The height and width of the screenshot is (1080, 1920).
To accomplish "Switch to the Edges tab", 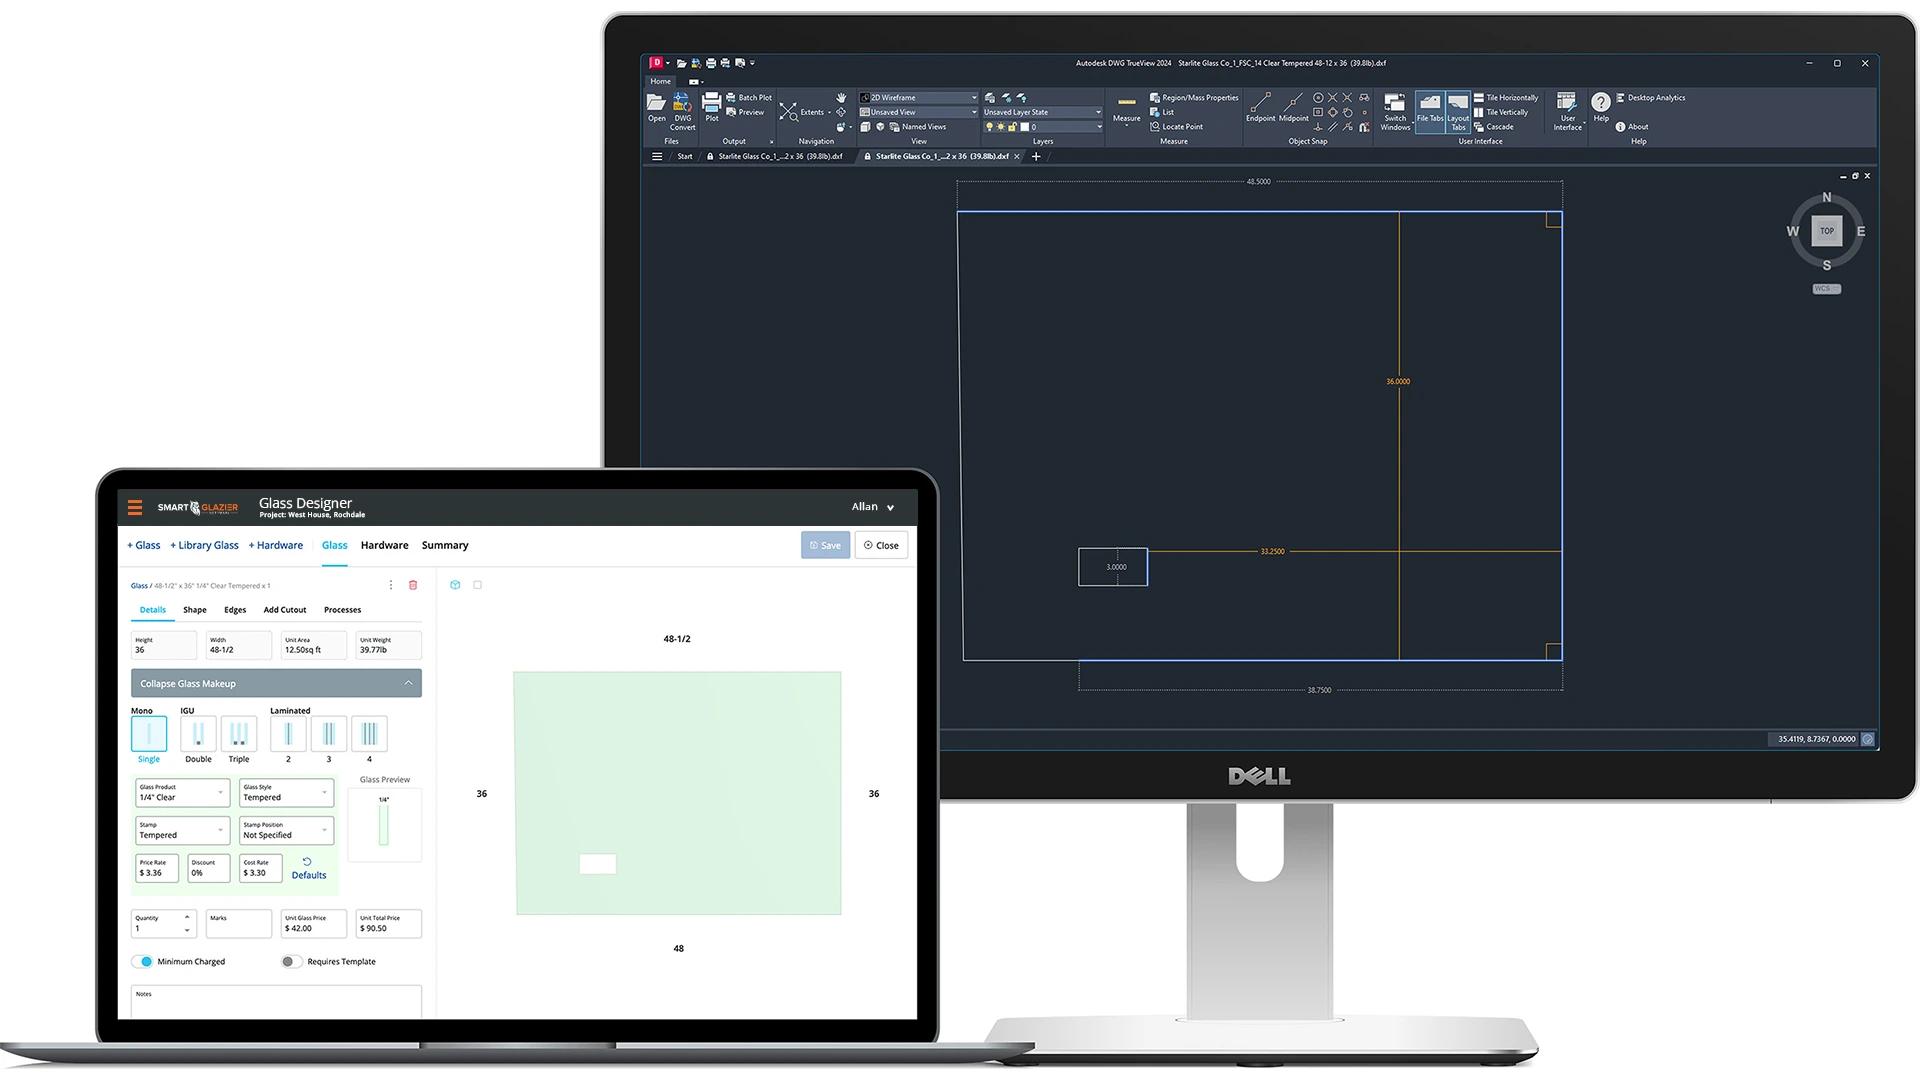I will click(x=235, y=610).
